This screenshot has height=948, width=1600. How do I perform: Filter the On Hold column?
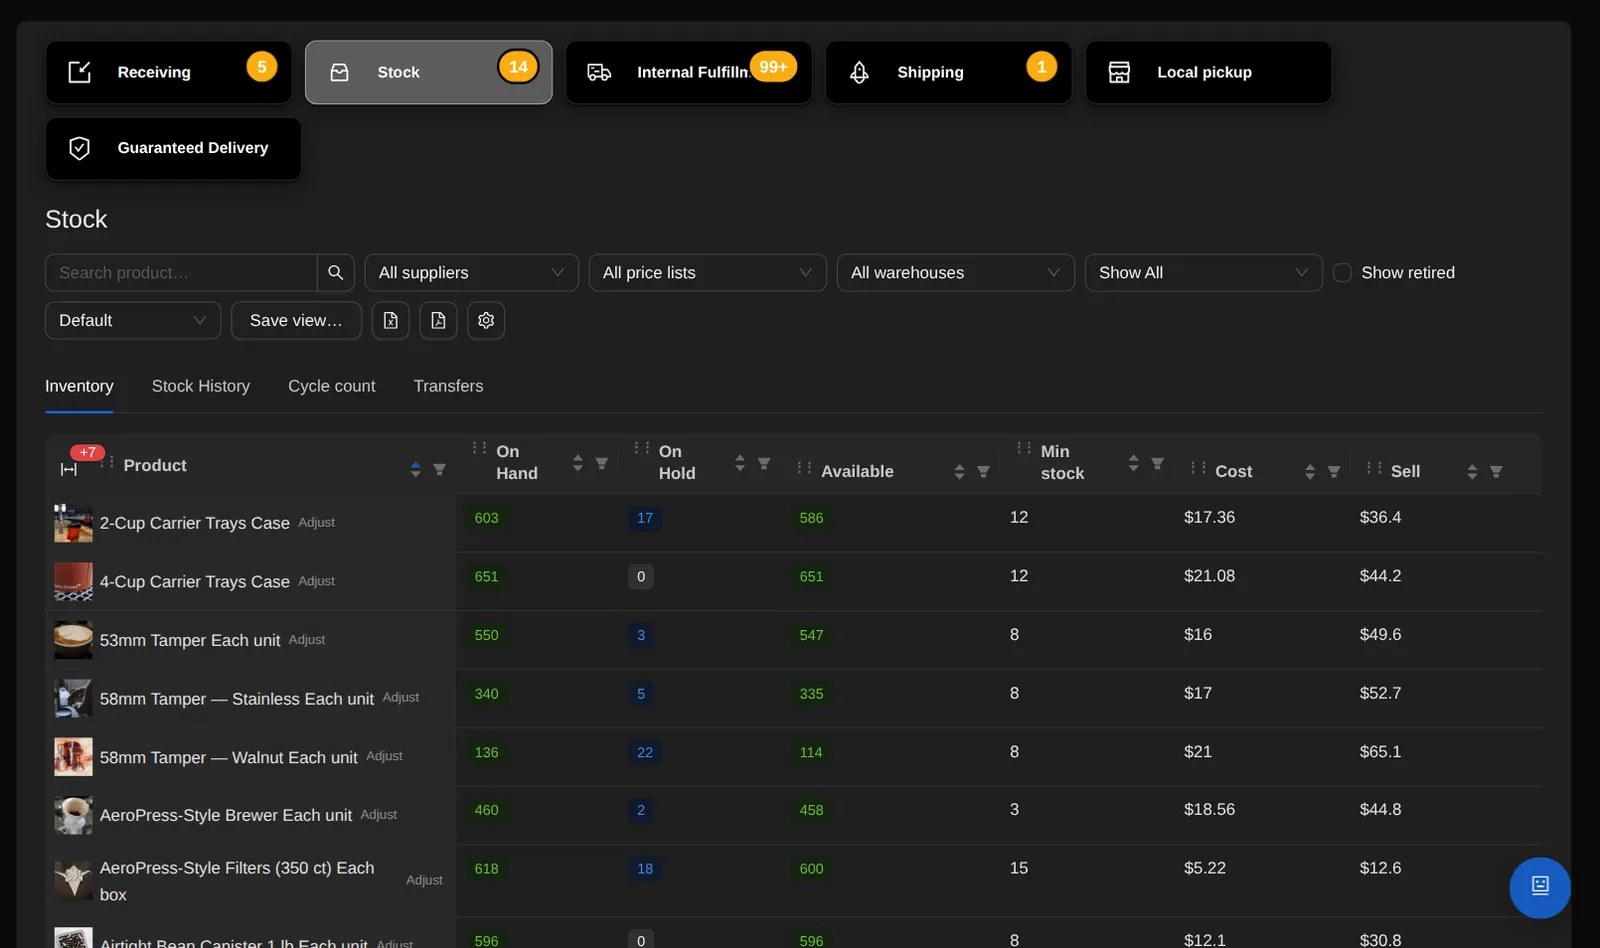coord(764,463)
